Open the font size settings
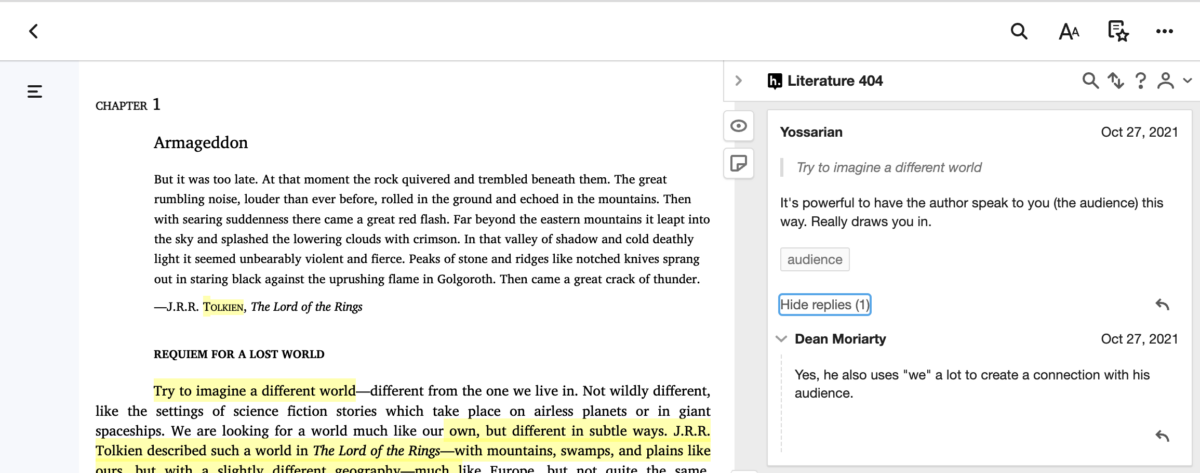The image size is (1200, 473). [1068, 31]
